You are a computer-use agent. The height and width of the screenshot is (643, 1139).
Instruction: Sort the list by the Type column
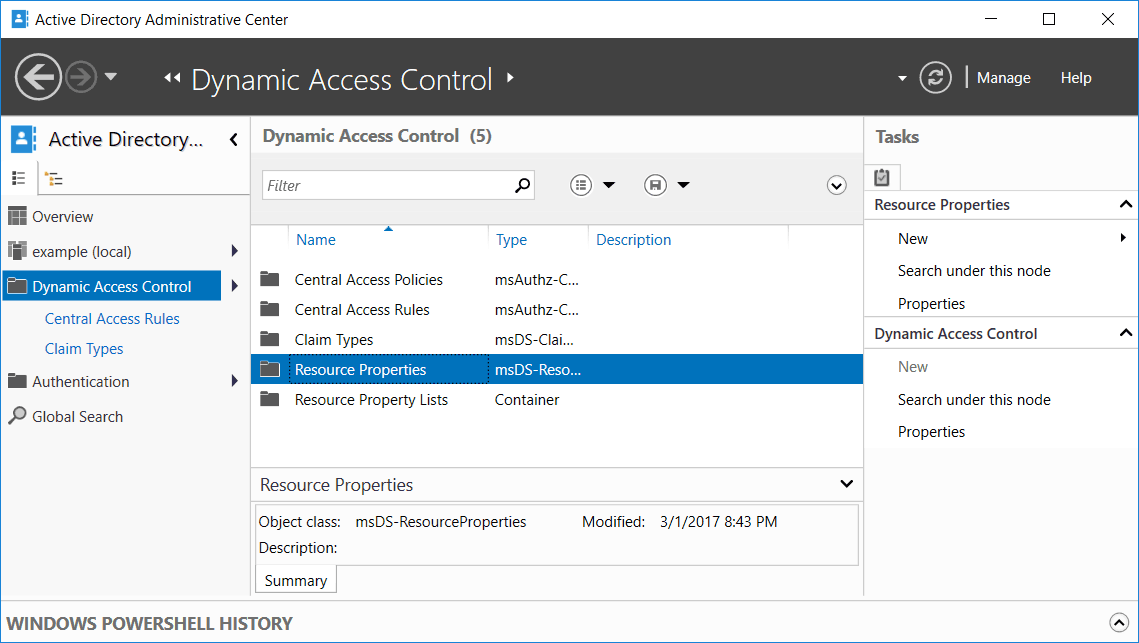pyautogui.click(x=511, y=240)
